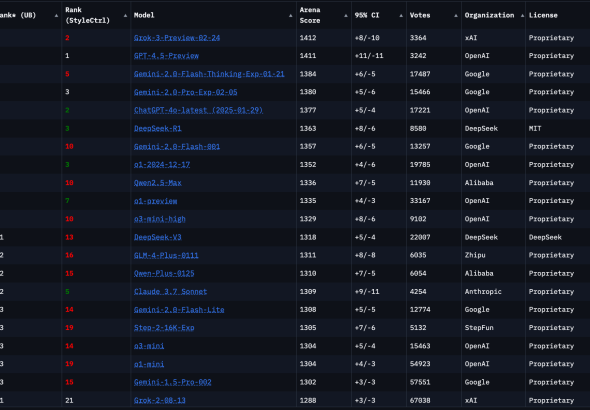
Task: Sort by the Rank (UB) column arrow
Action: pos(56,16)
